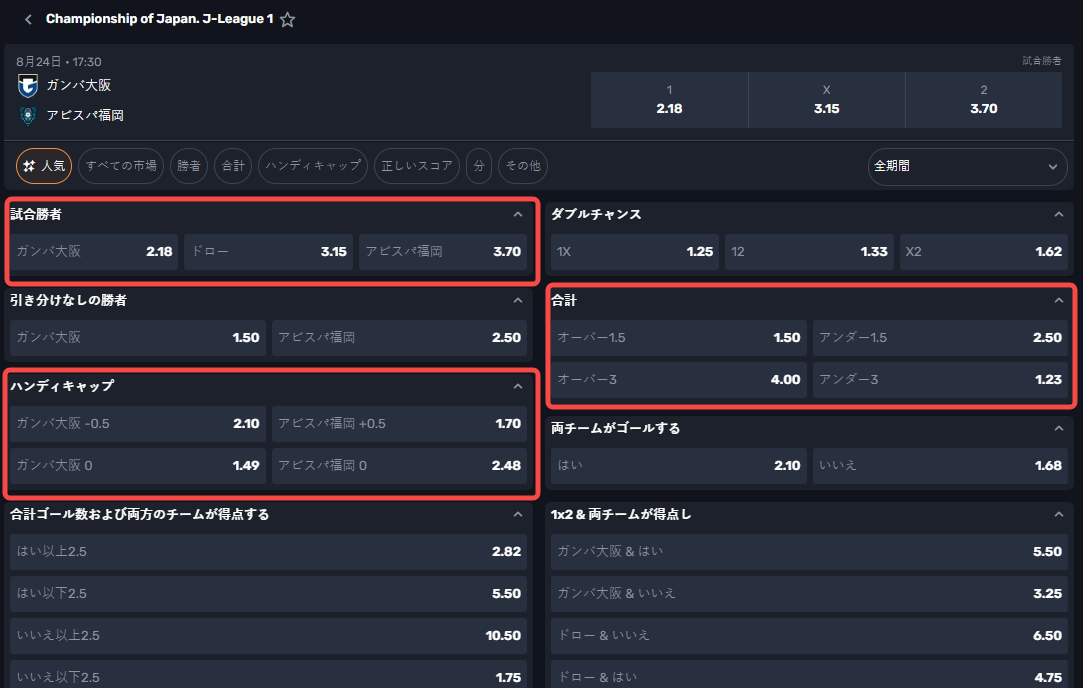Collapse the ダブルチャンス section
1083x688 pixels.
click(1058, 215)
